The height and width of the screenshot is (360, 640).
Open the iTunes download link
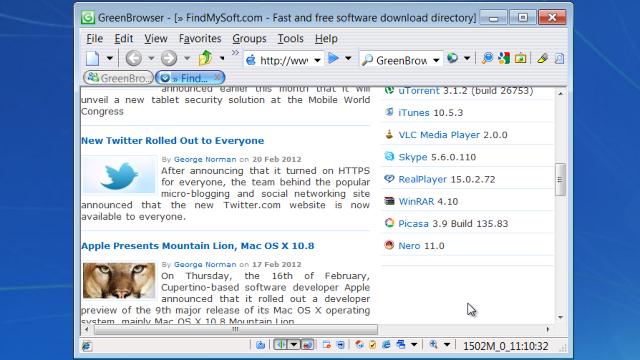click(x=414, y=113)
